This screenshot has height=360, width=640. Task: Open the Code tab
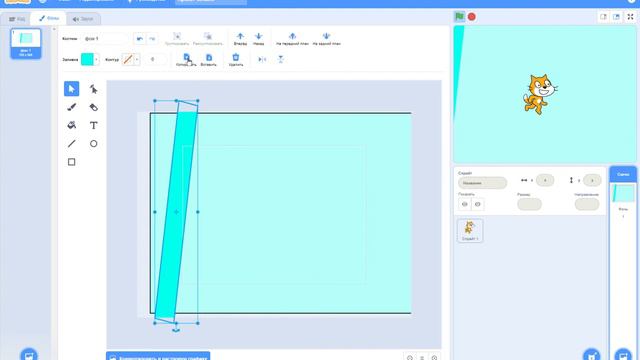point(17,19)
